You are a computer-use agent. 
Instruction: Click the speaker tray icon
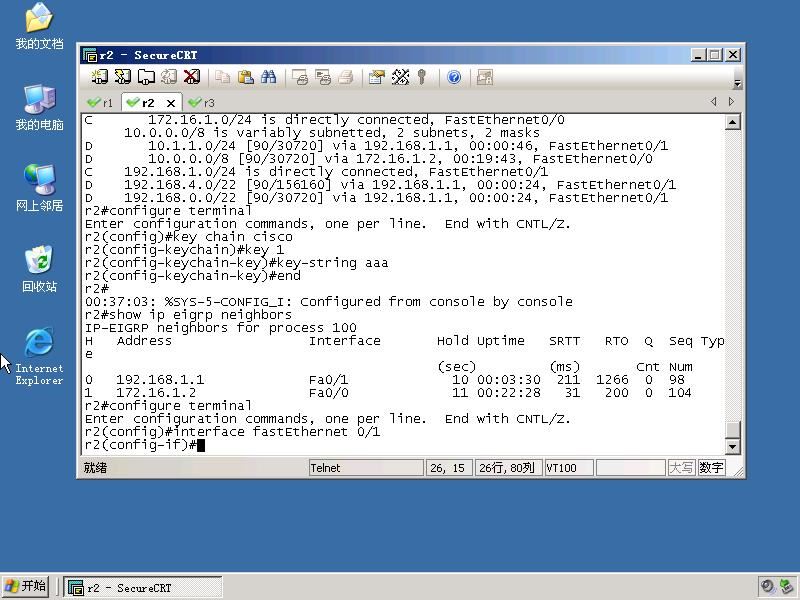point(767,586)
